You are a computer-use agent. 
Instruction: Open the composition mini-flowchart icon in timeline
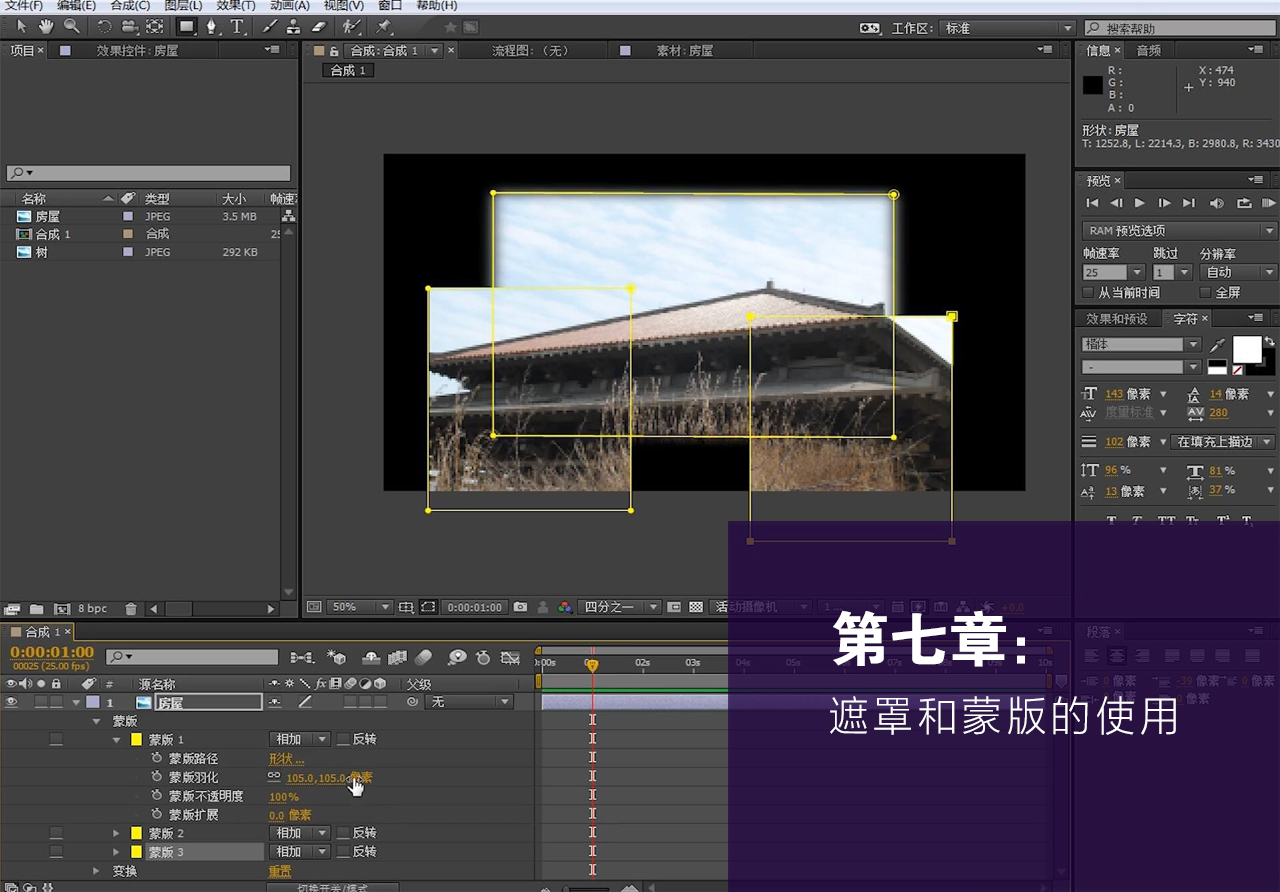301,657
